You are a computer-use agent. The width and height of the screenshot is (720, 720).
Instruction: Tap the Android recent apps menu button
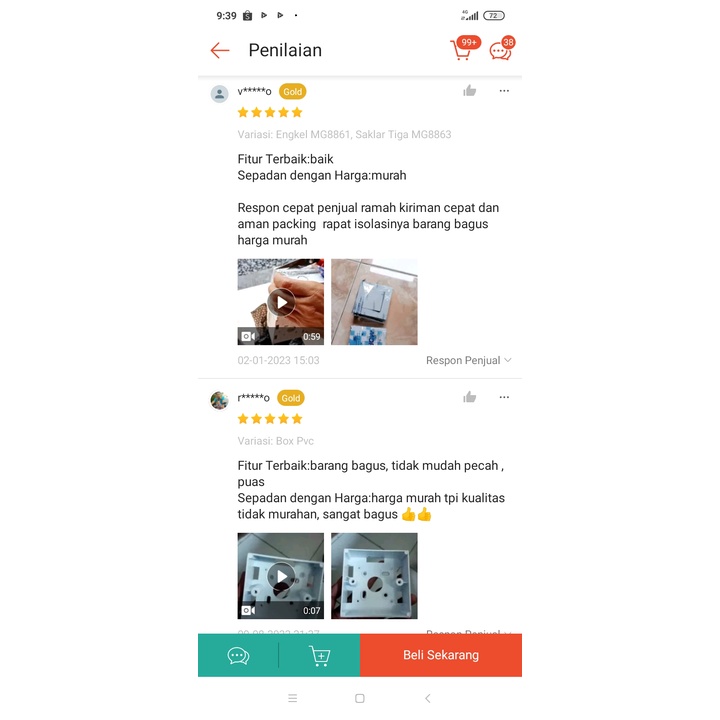pos(292,698)
